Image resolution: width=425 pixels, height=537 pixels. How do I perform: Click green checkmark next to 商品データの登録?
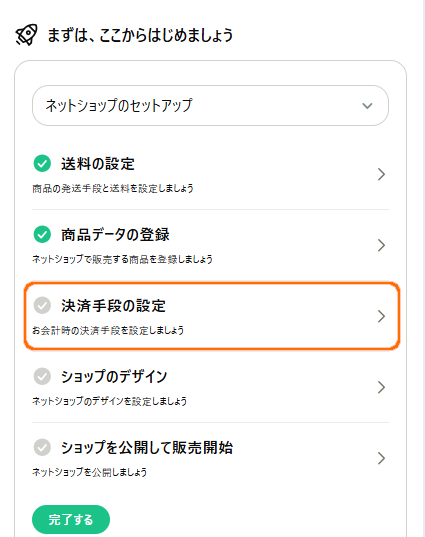[x=42, y=234]
